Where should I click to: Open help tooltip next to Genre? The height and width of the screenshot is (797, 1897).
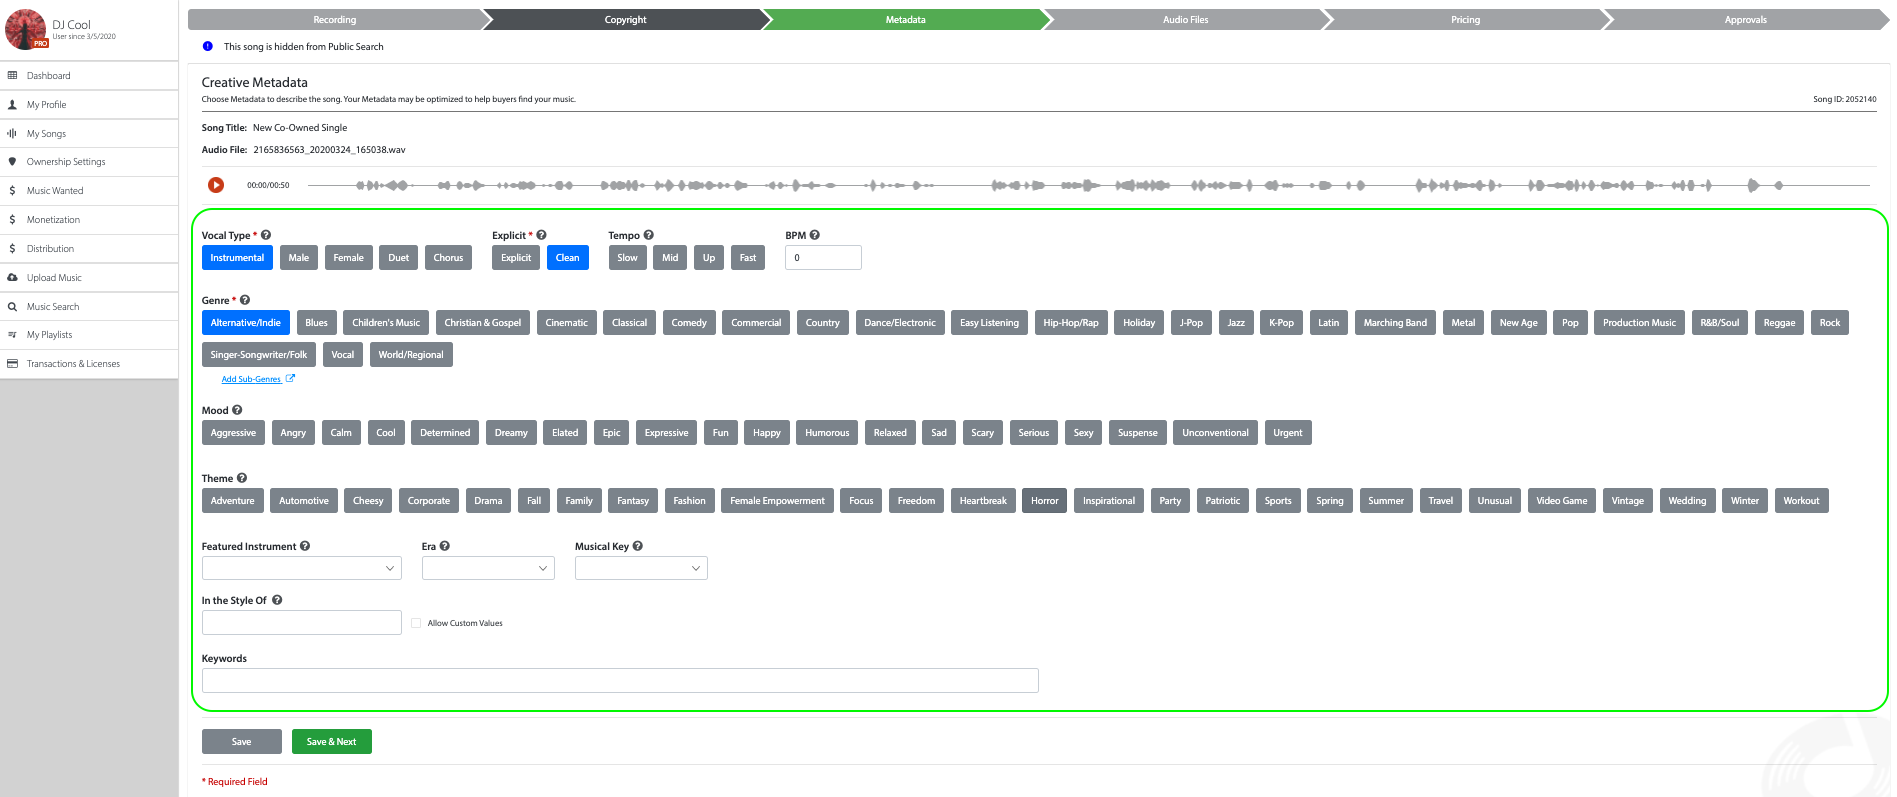click(x=245, y=300)
